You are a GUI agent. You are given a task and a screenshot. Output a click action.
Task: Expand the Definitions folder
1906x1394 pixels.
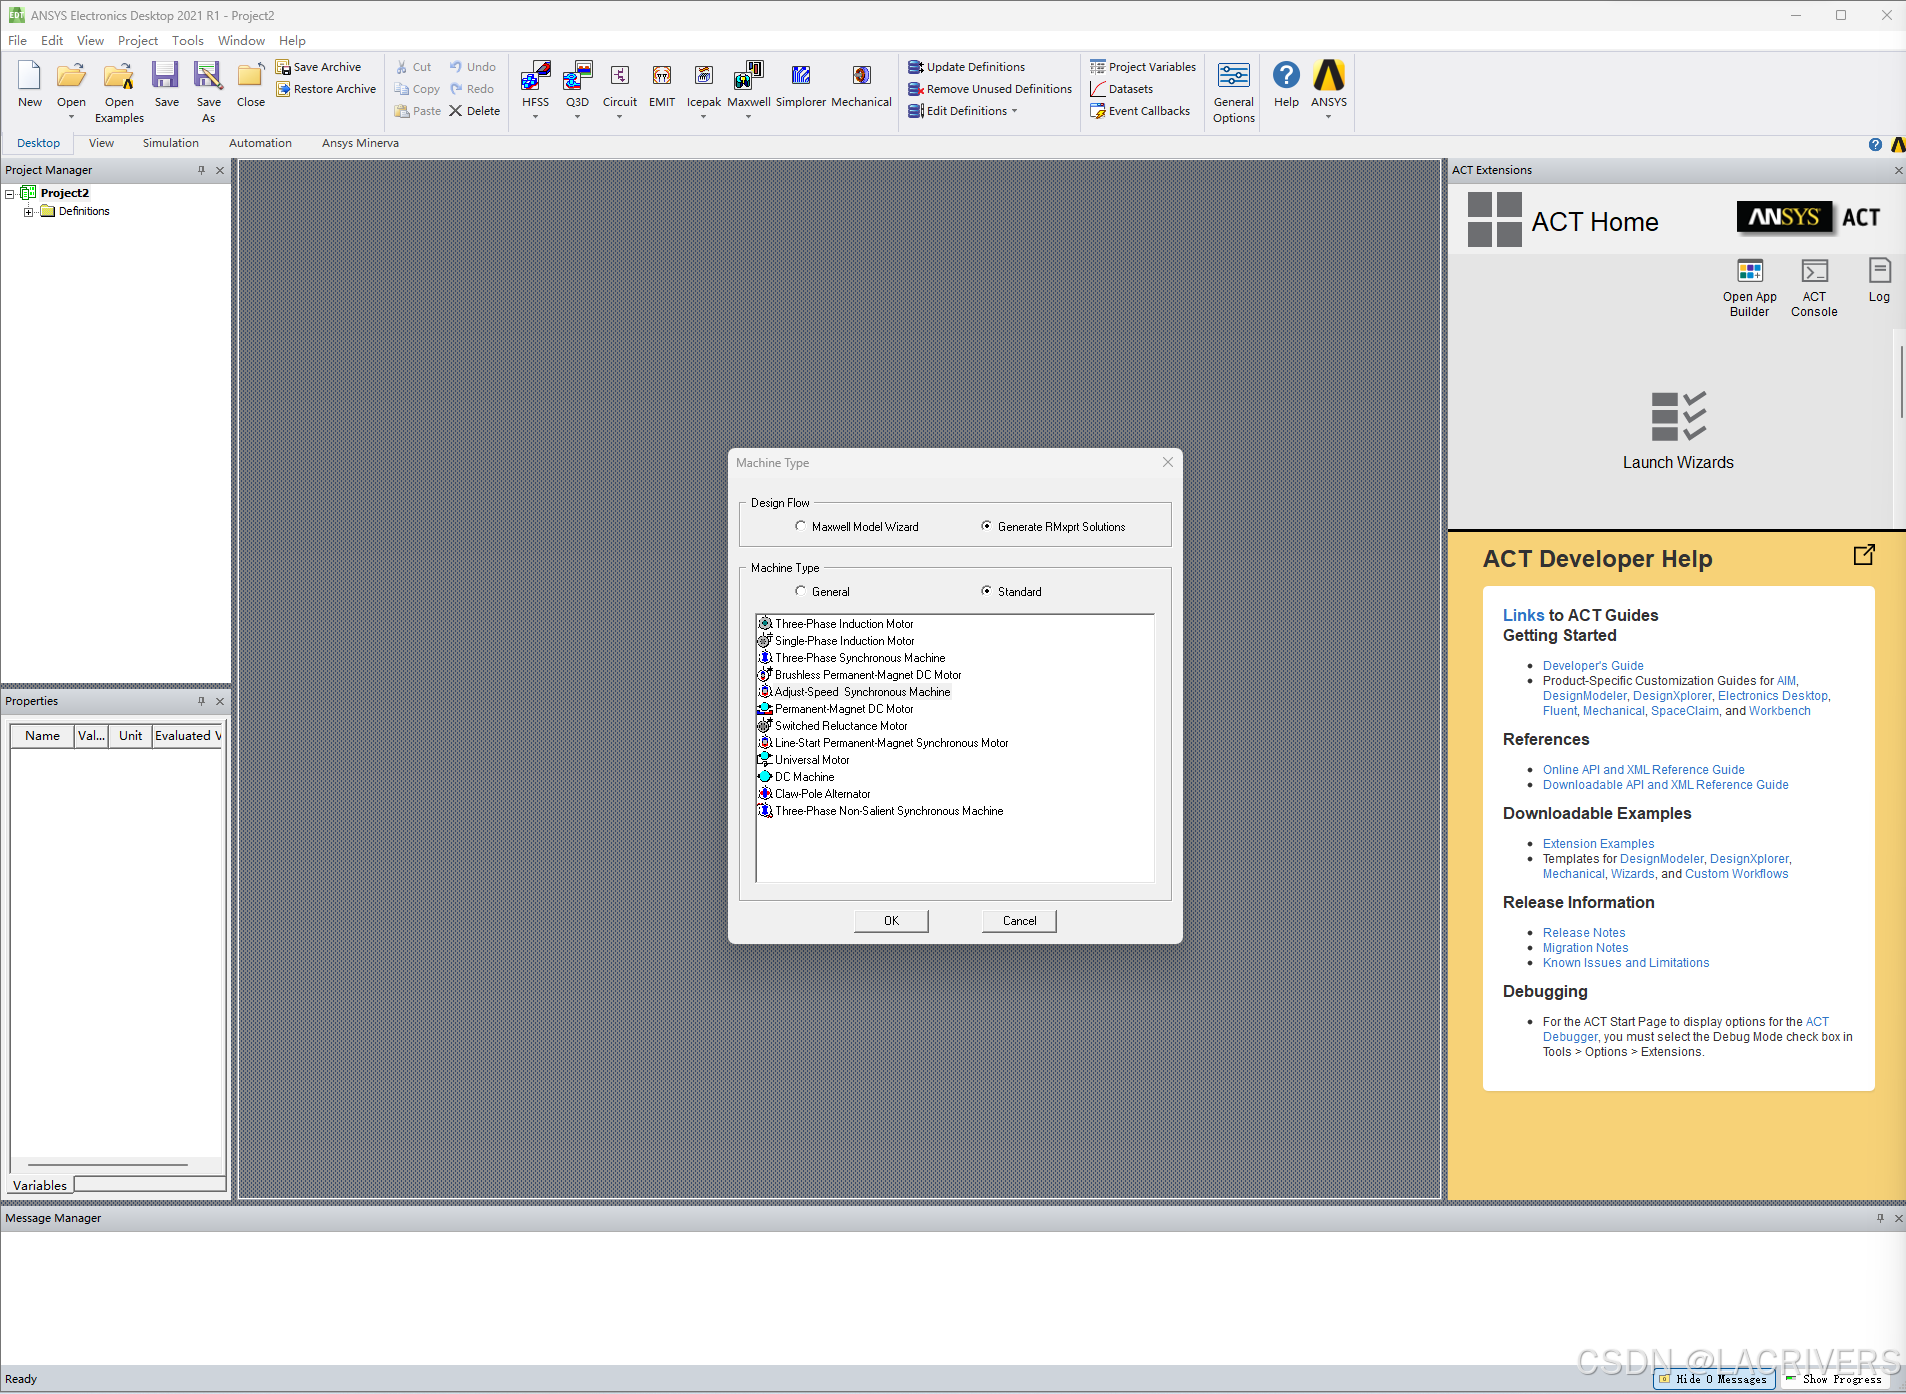(29, 211)
